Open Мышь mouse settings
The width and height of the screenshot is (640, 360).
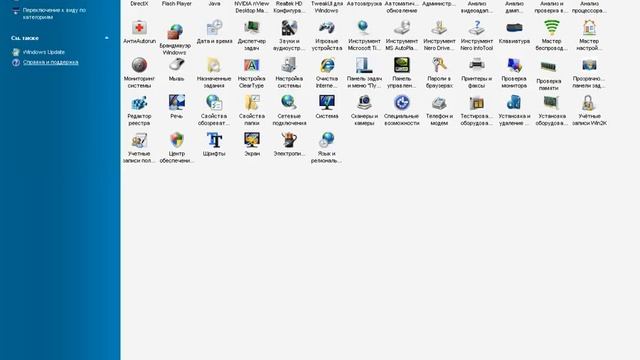point(176,64)
